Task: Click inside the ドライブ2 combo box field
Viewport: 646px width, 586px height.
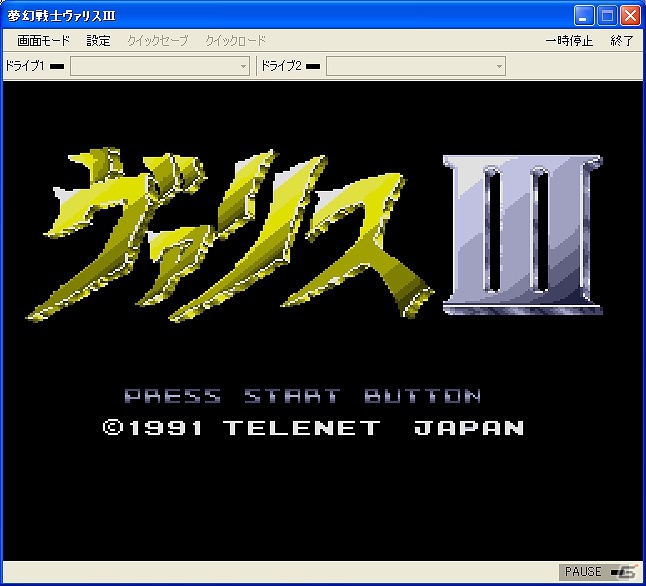Action: [416, 66]
